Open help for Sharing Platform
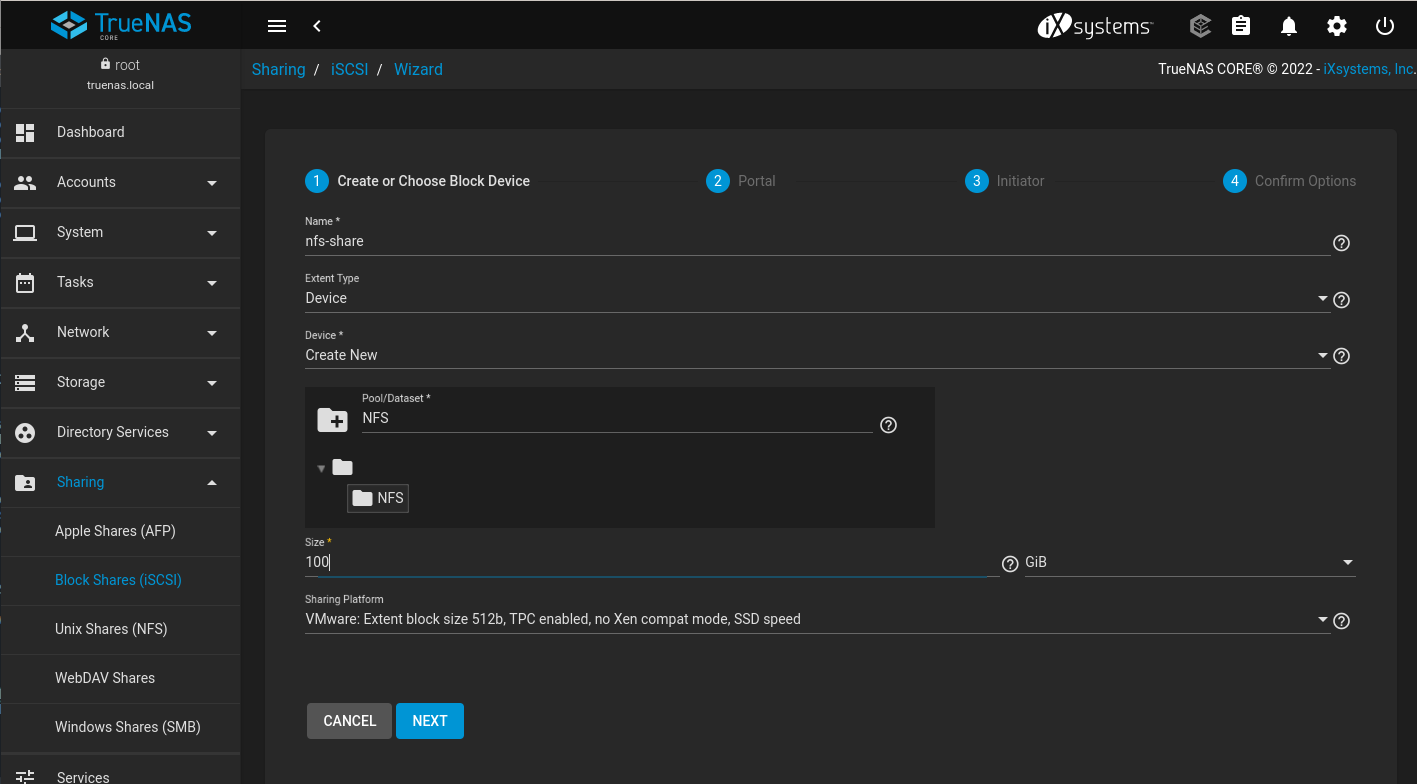 coord(1342,621)
